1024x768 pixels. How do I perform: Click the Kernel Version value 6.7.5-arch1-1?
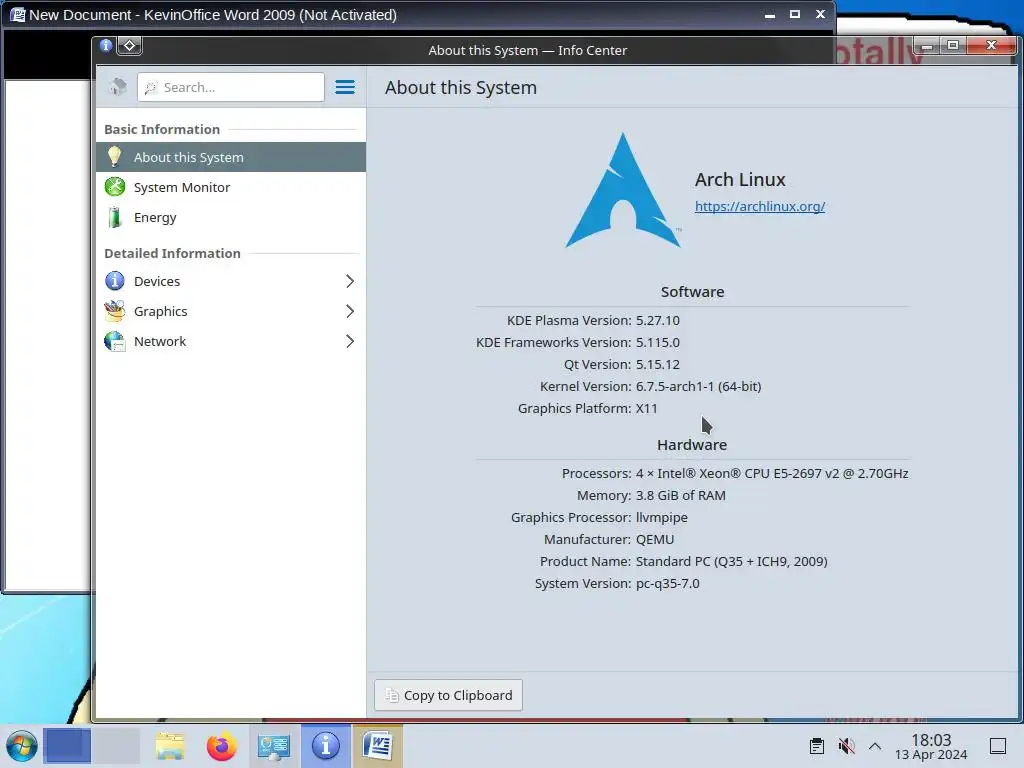click(x=698, y=386)
